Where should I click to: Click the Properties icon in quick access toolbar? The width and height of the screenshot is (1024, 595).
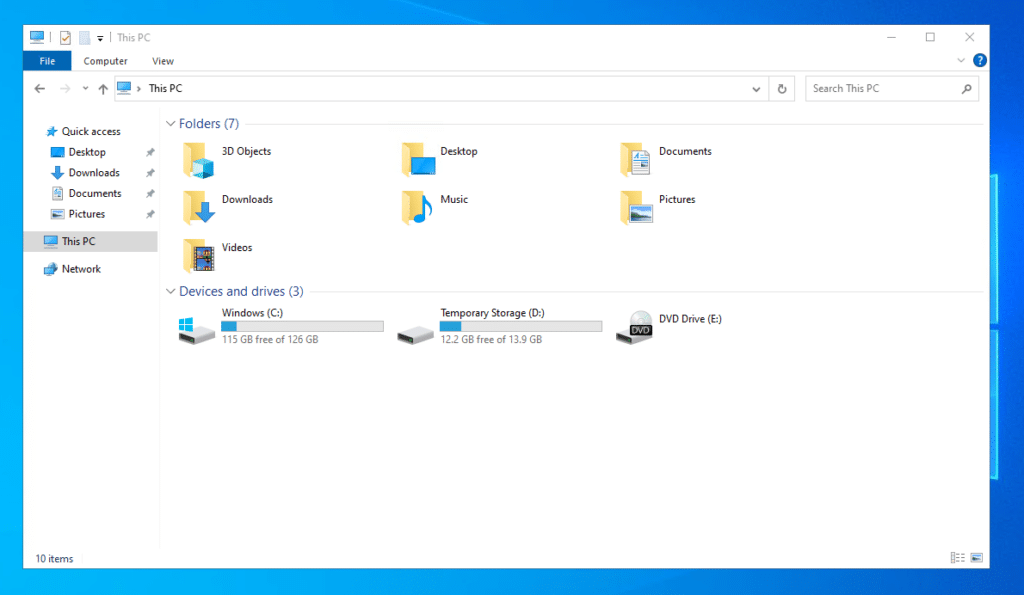[66, 38]
